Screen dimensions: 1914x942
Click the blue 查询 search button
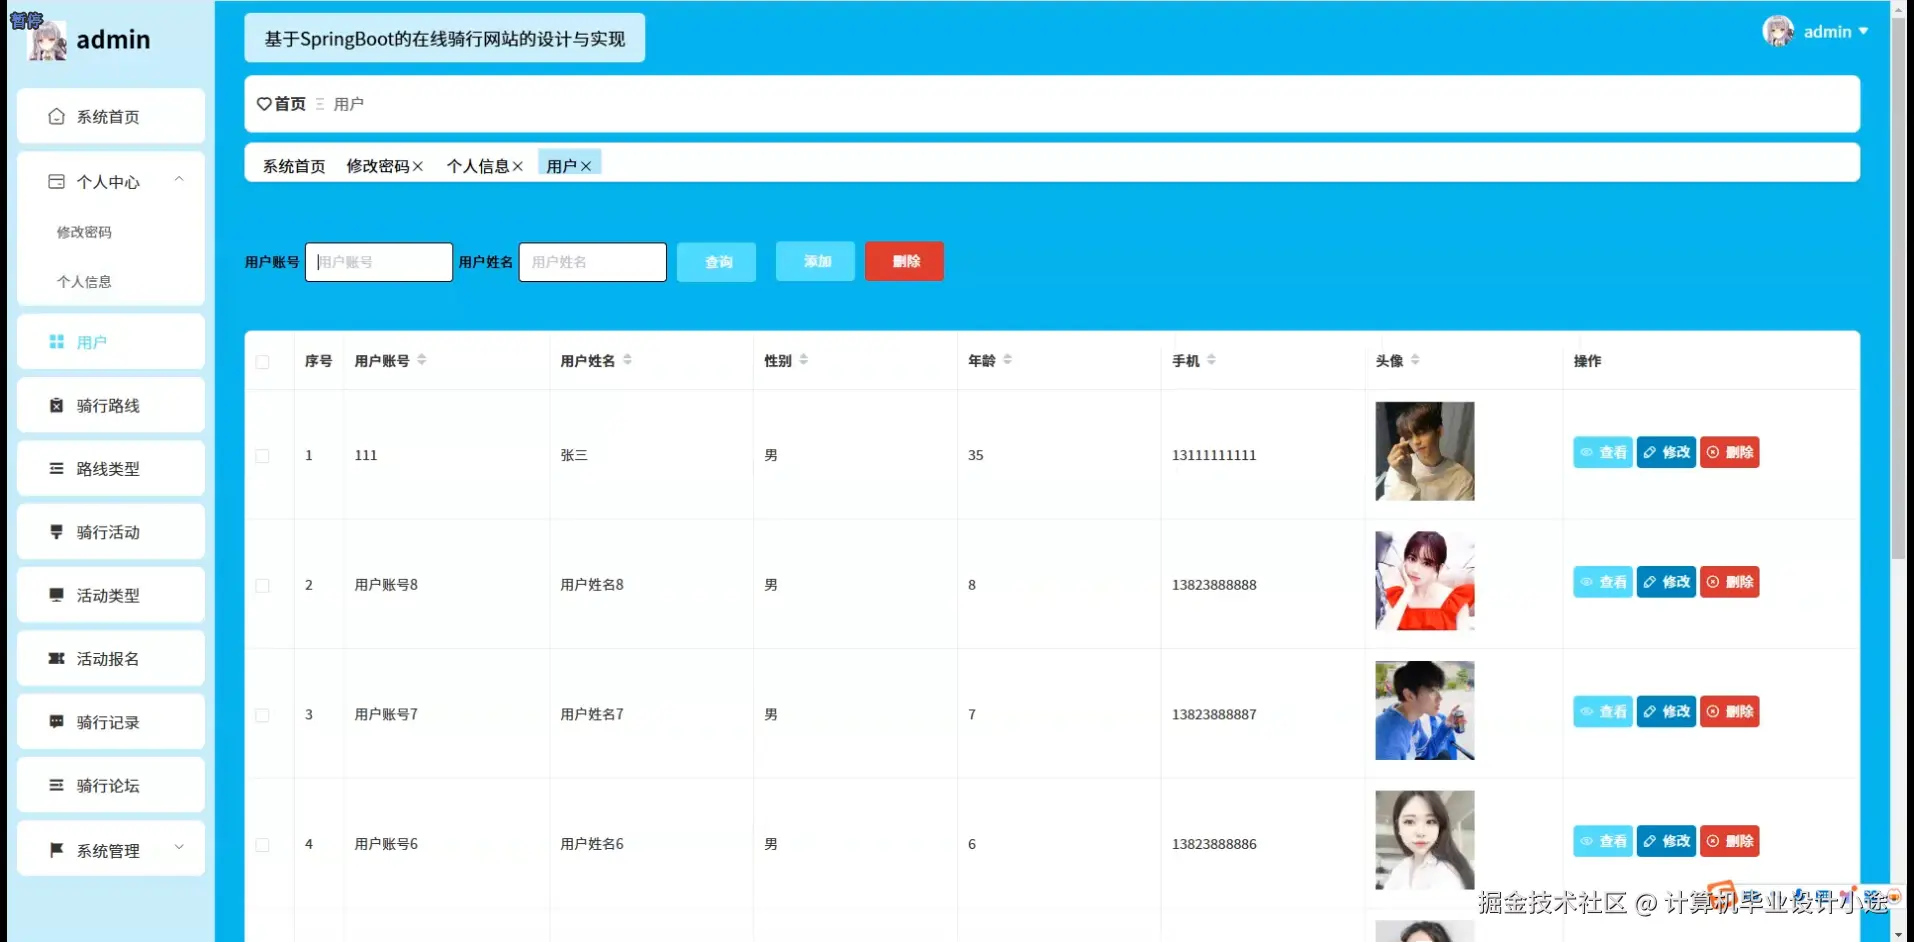pyautogui.click(x=716, y=261)
